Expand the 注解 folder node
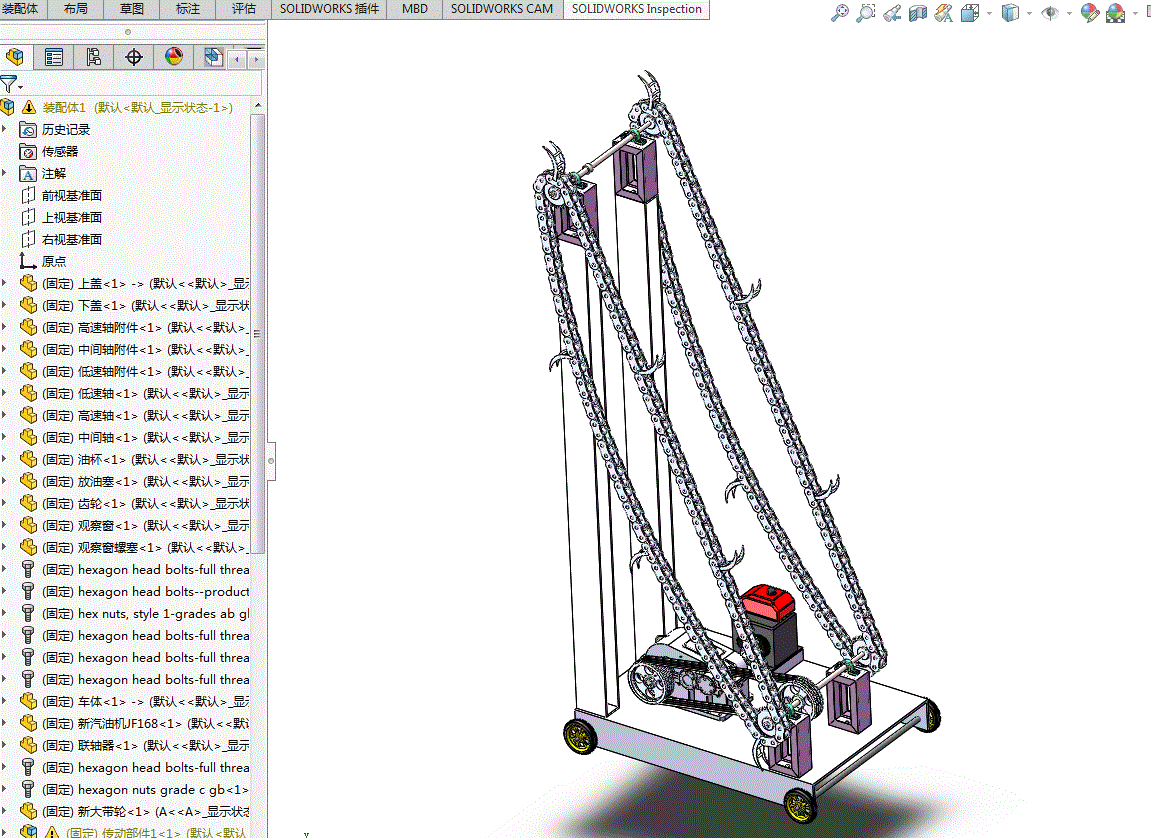This screenshot has width=1151, height=838. [x=4, y=173]
